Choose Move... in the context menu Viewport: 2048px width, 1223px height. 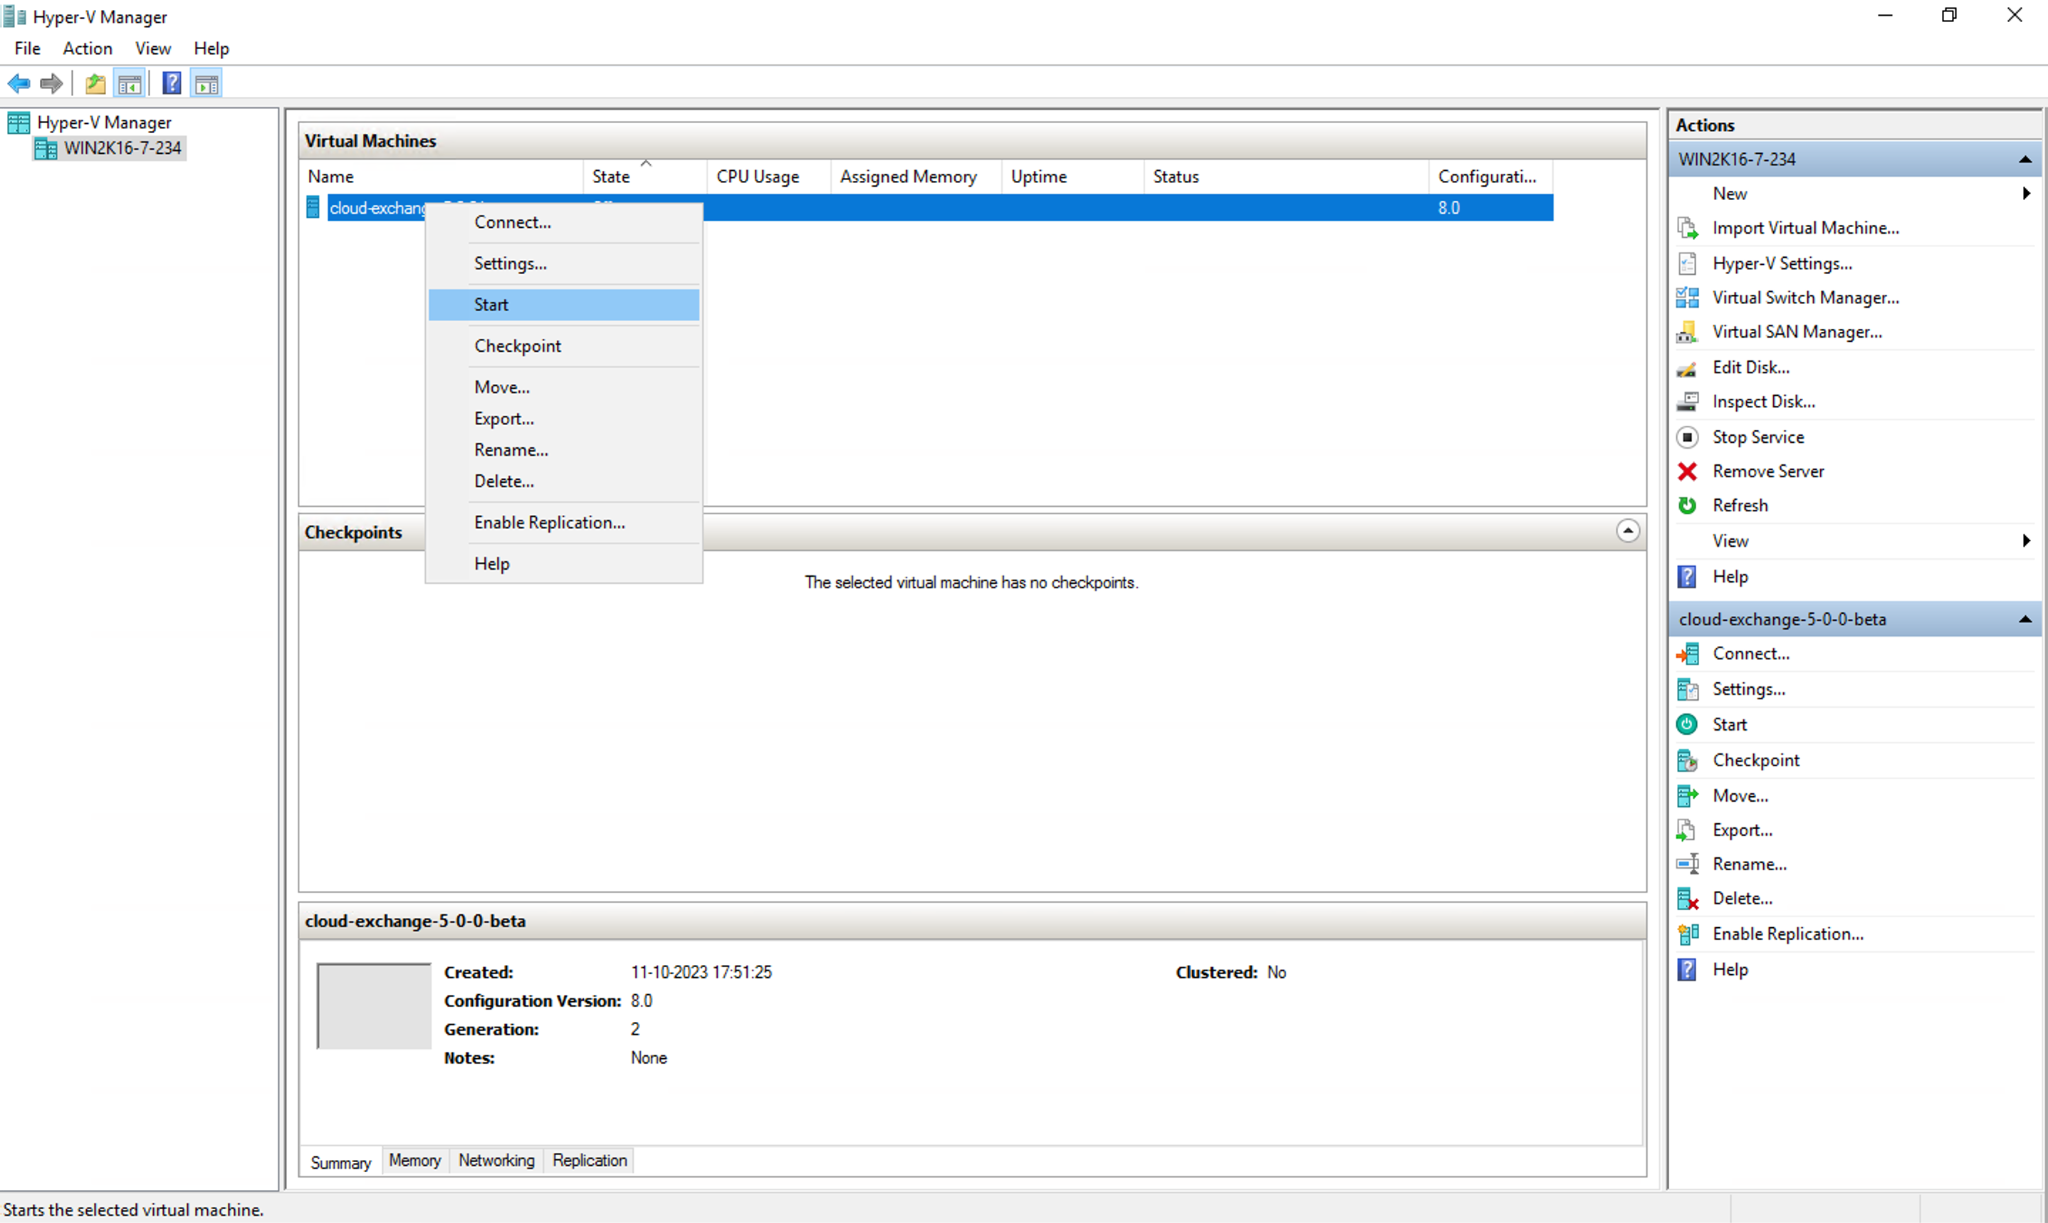coord(564,387)
